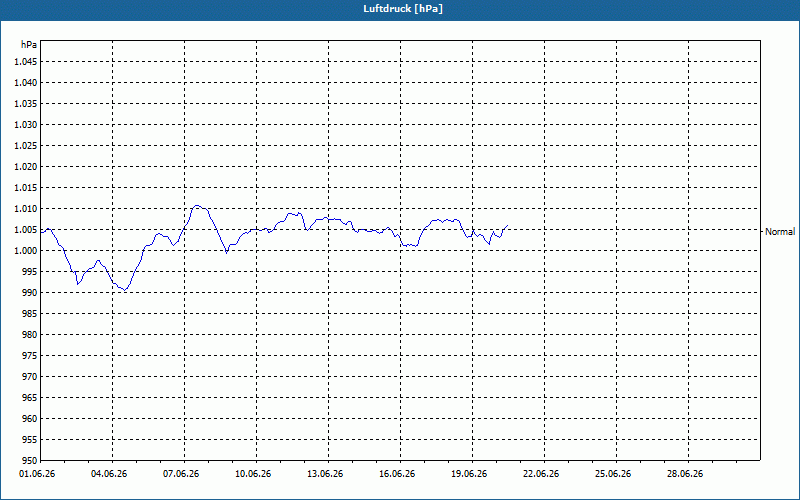This screenshot has width=800, height=500.
Task: Click the 01.06.26 date label
Action: (37, 474)
